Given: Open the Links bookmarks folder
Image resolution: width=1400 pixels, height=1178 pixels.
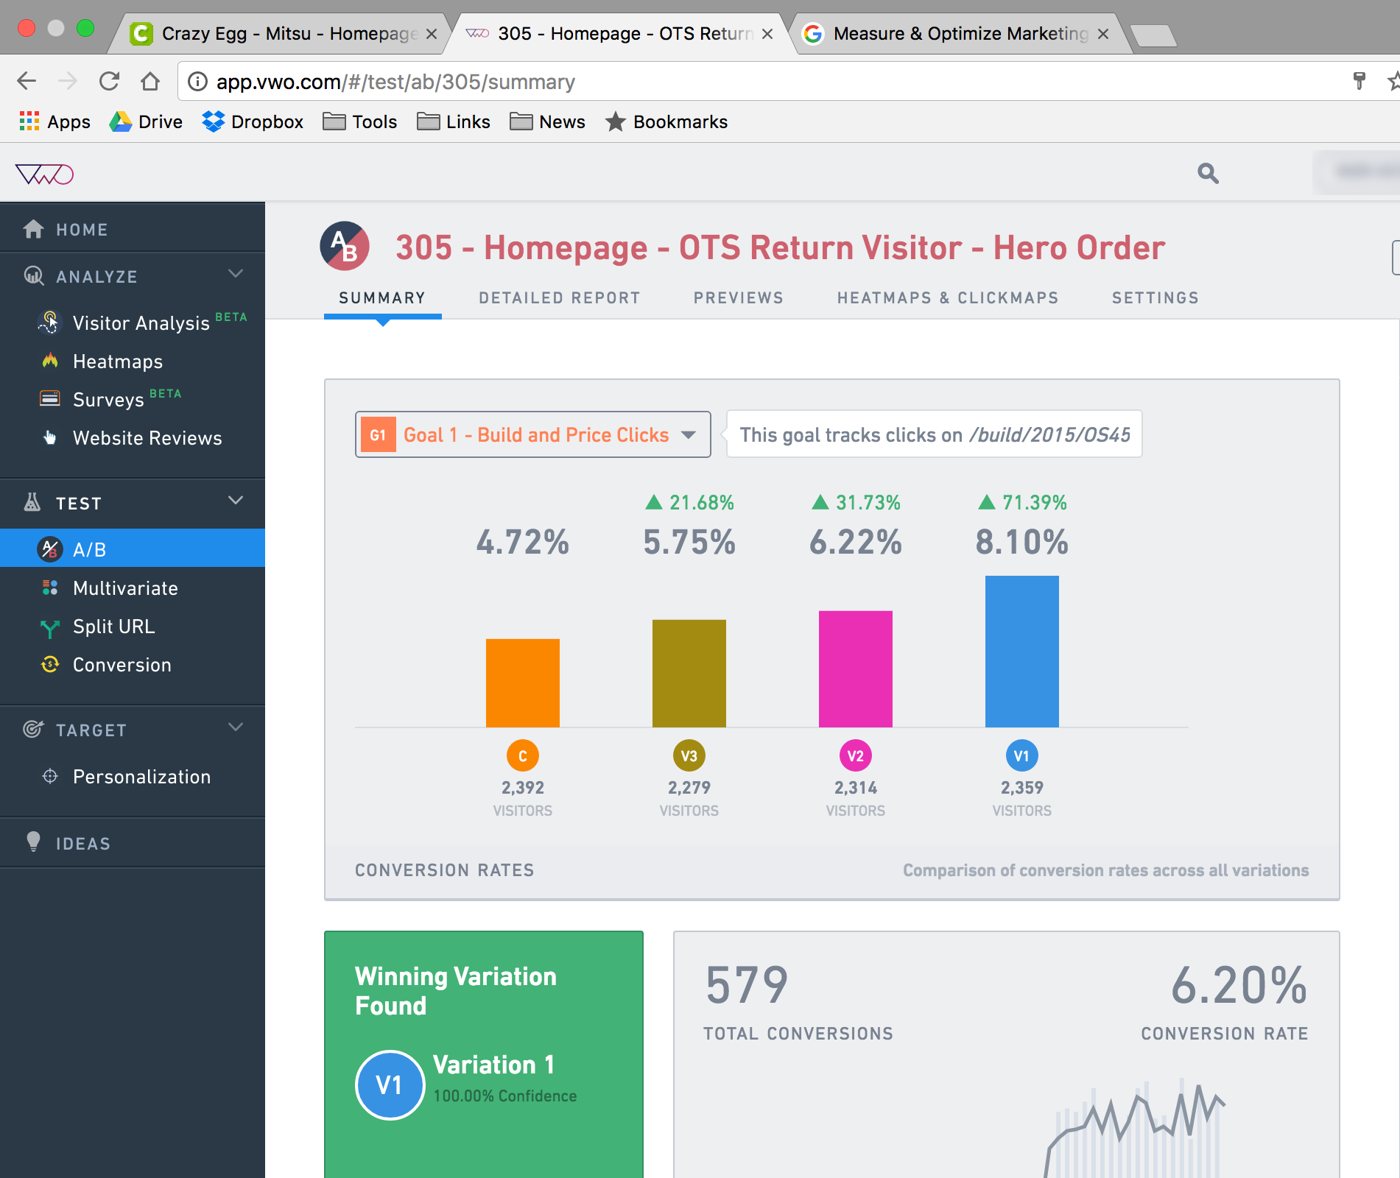Looking at the screenshot, I should pos(454,122).
